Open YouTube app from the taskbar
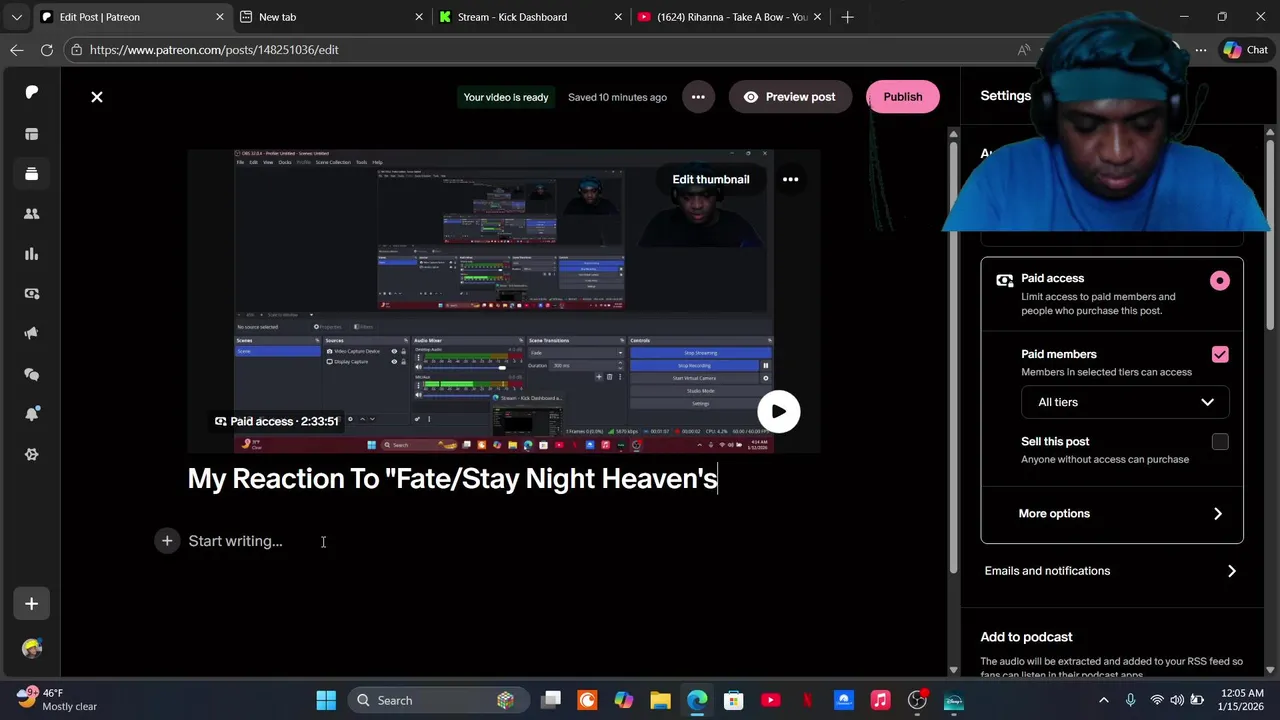Viewport: 1280px width, 720px height. pos(770,700)
